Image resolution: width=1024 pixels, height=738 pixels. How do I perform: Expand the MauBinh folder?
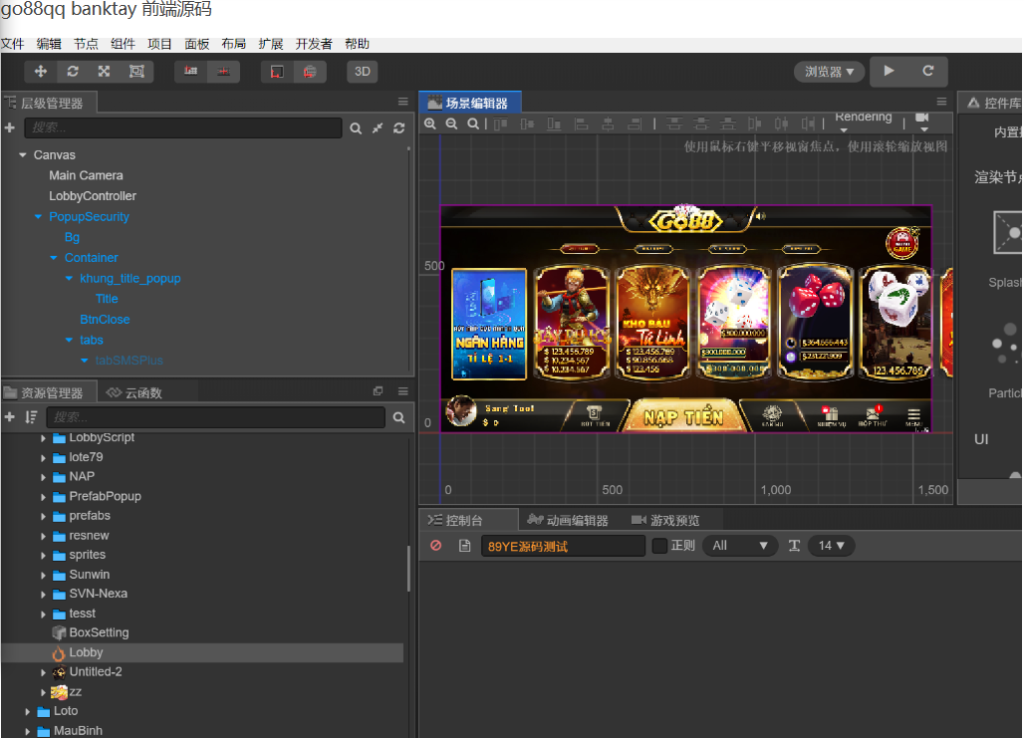pos(27,731)
